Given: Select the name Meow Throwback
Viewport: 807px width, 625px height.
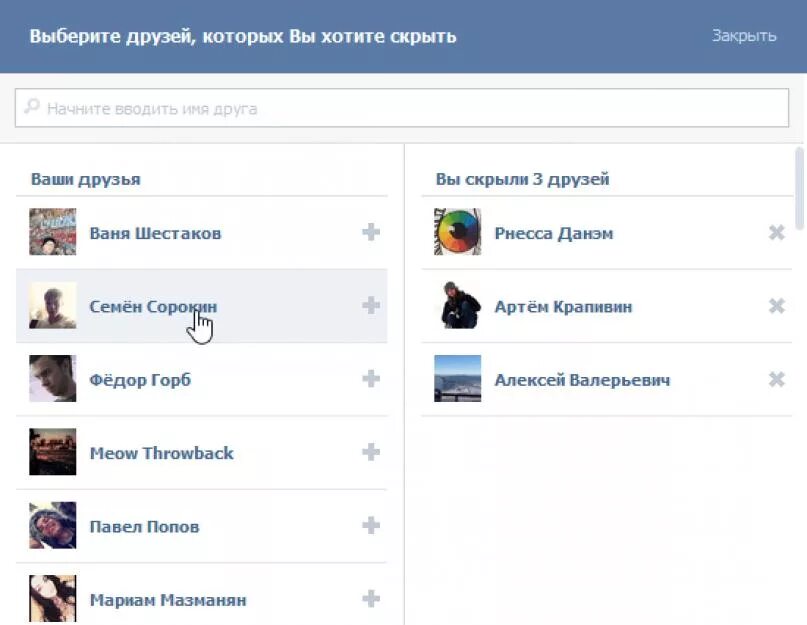Looking at the screenshot, I should click(162, 453).
